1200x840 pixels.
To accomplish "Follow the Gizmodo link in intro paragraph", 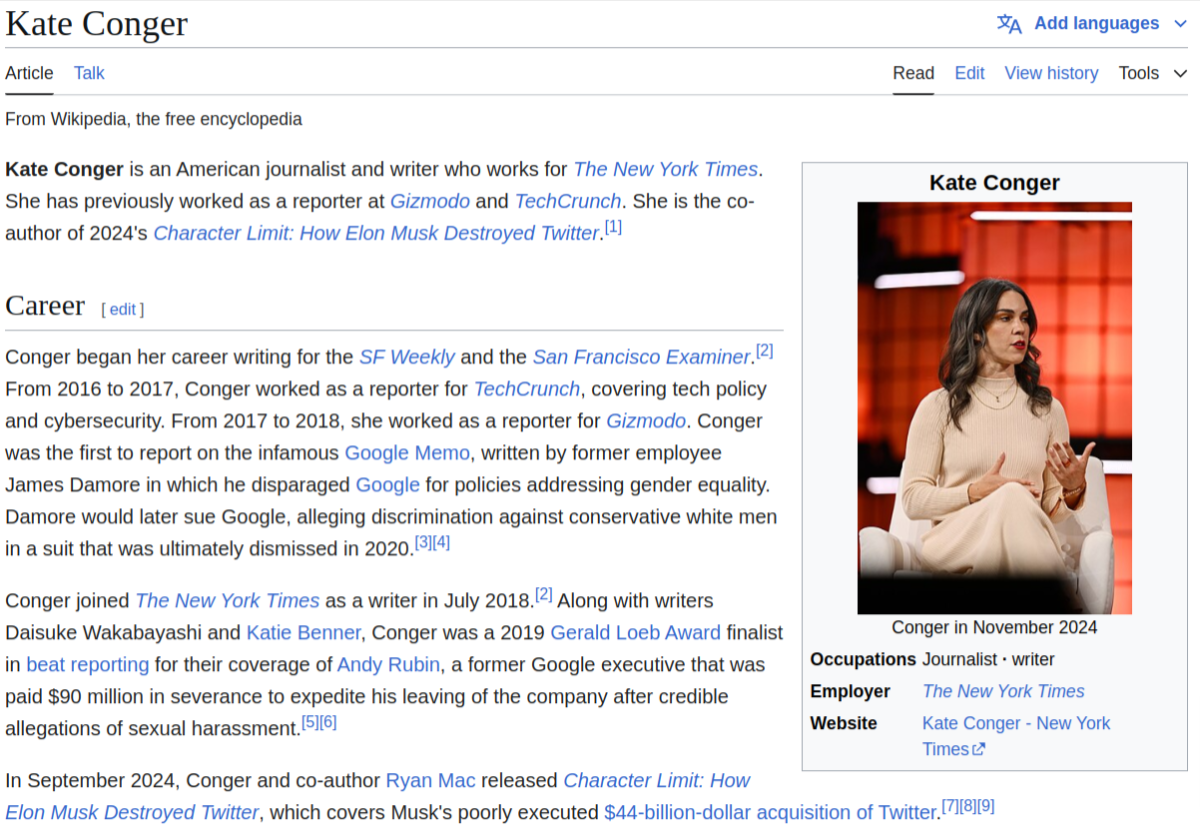I will (x=430, y=201).
